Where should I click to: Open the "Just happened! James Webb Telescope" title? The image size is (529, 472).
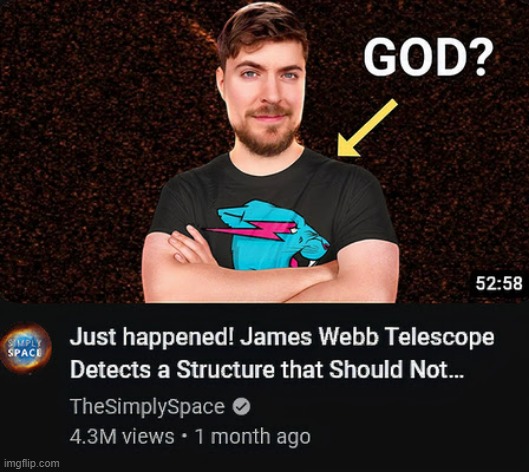coord(282,338)
